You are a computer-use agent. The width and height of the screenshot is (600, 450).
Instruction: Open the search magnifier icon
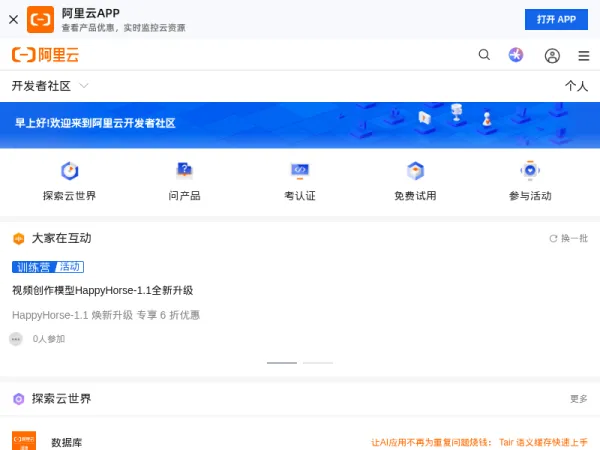[484, 55]
